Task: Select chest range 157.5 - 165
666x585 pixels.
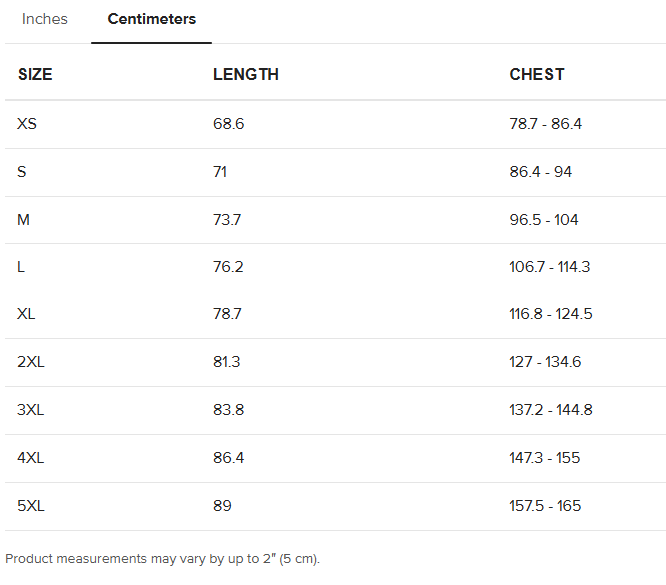Action: point(545,506)
